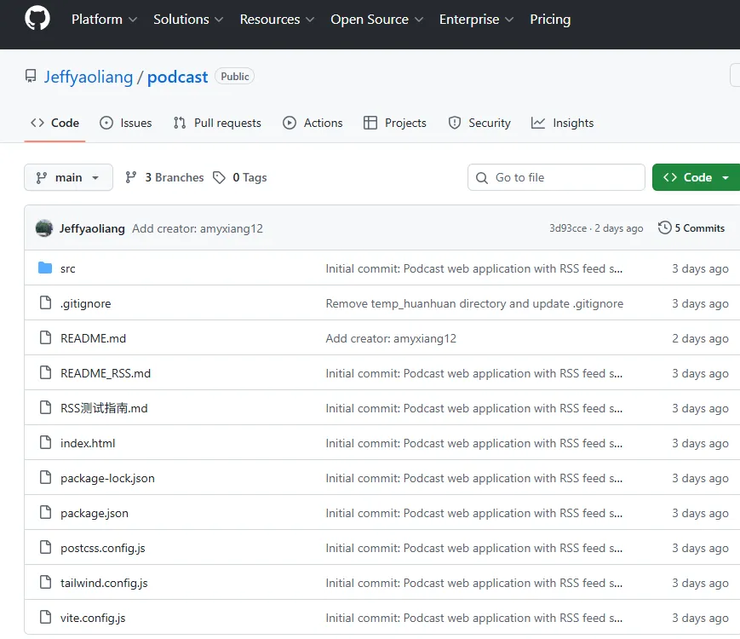Screen dimensions: 740x639
Task: Click the file icon beside vite.config.js
Action: click(44, 618)
